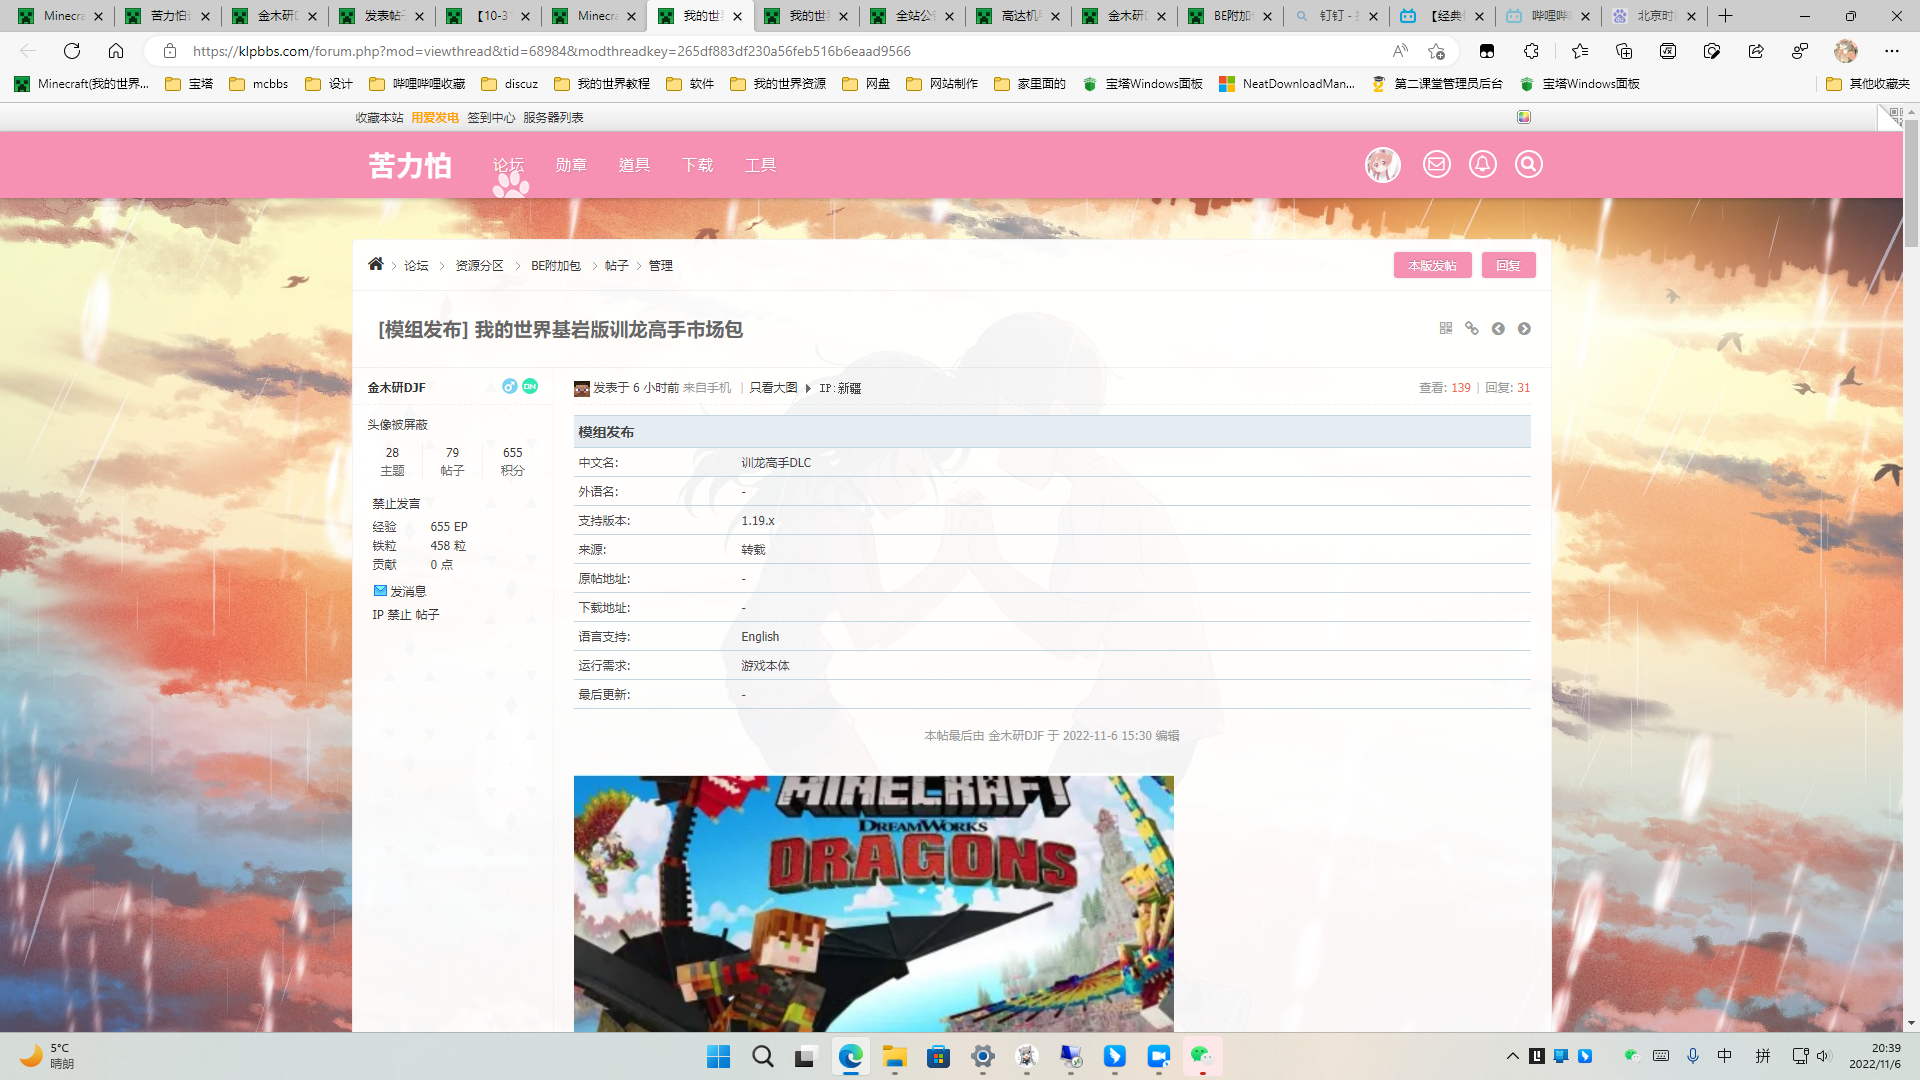The height and width of the screenshot is (1080, 1920).
Task: Open the 我的世界教程 bookmarks folder
Action: [602, 84]
